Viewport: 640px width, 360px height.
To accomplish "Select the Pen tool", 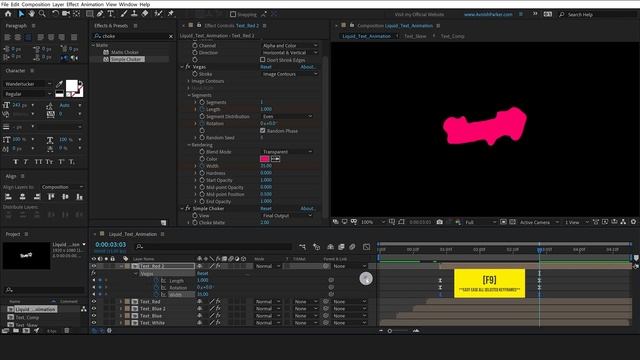I will (x=100, y=14).
